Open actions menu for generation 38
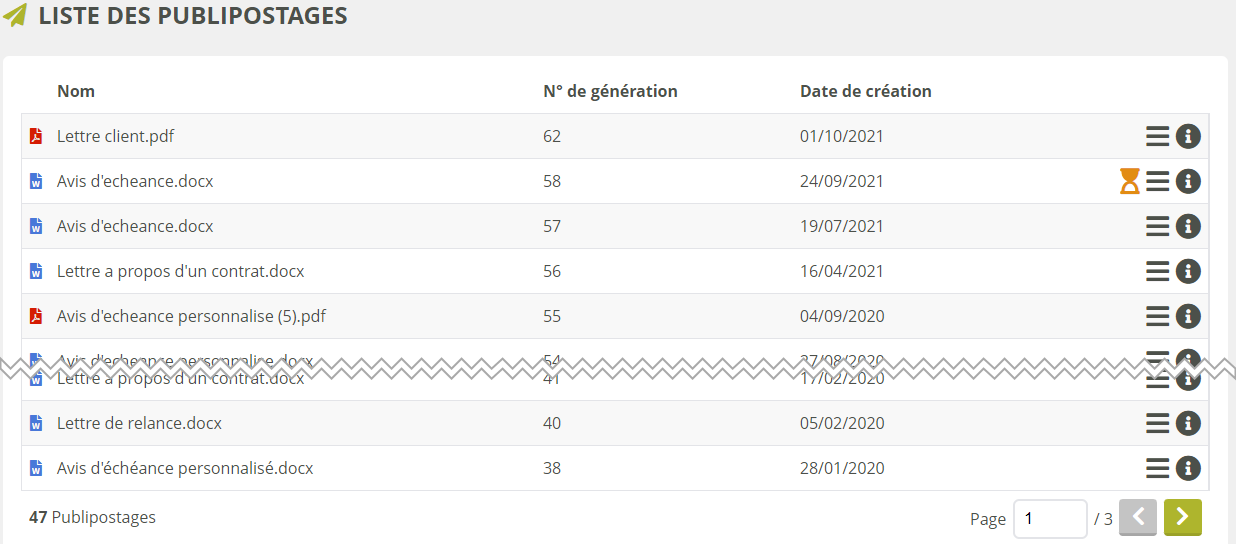The image size is (1236, 544). 1157,468
